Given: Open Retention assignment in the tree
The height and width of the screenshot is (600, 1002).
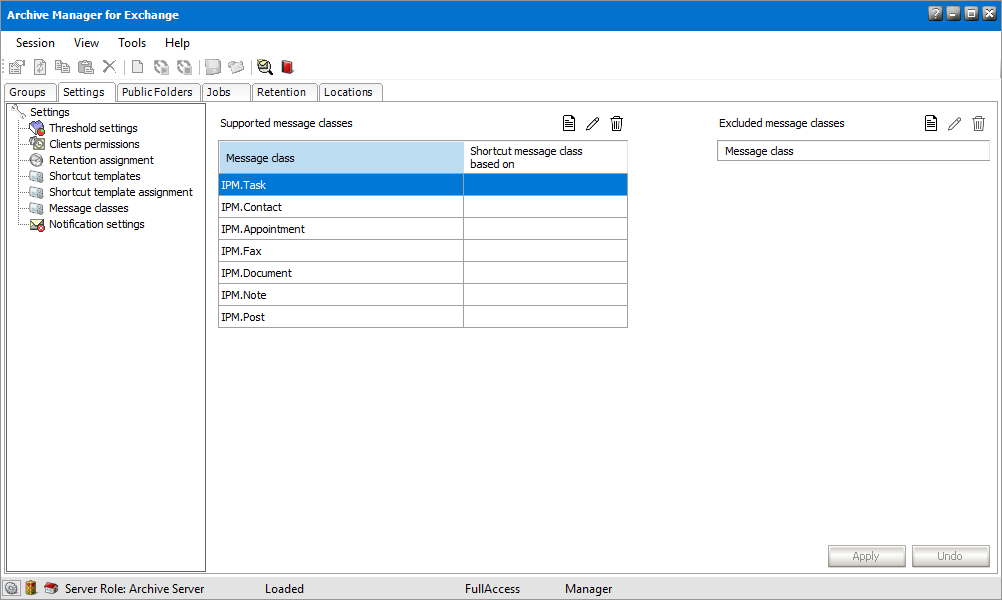Looking at the screenshot, I should (x=101, y=160).
